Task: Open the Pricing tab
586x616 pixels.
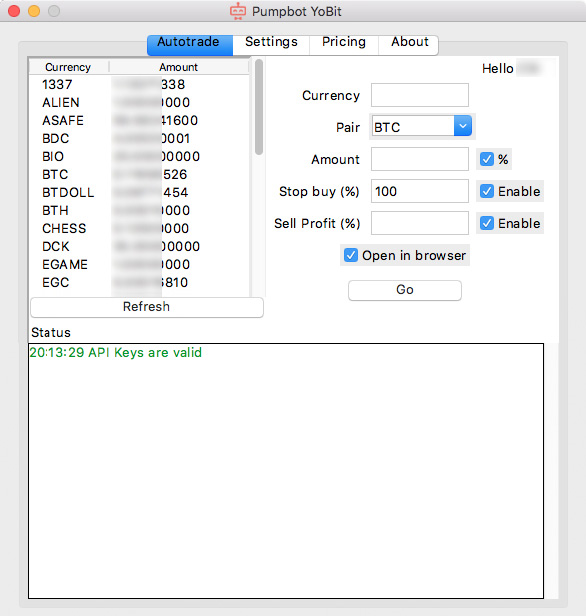Action: pos(344,45)
